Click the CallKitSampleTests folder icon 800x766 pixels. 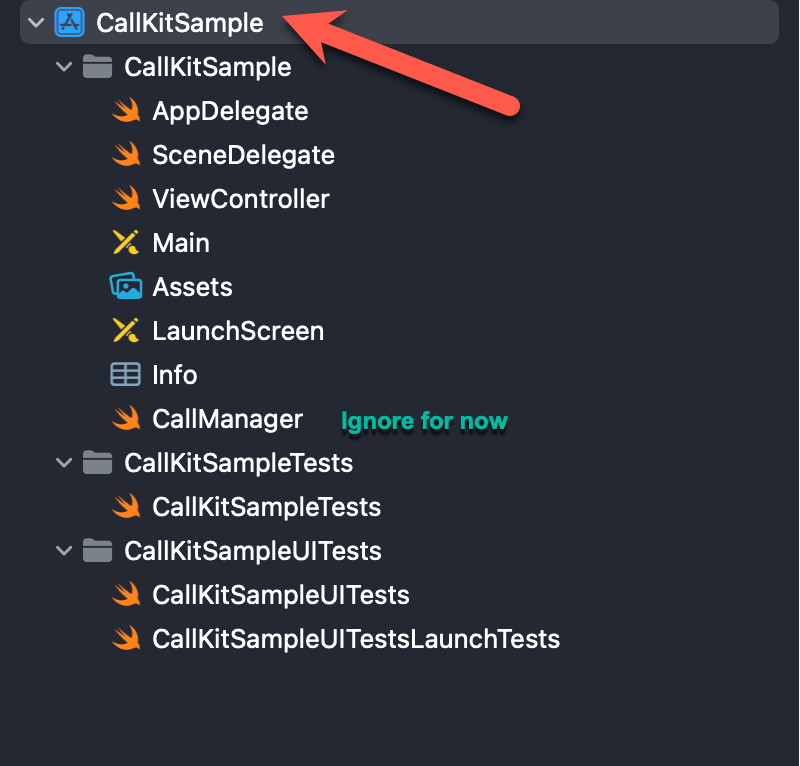[x=97, y=462]
